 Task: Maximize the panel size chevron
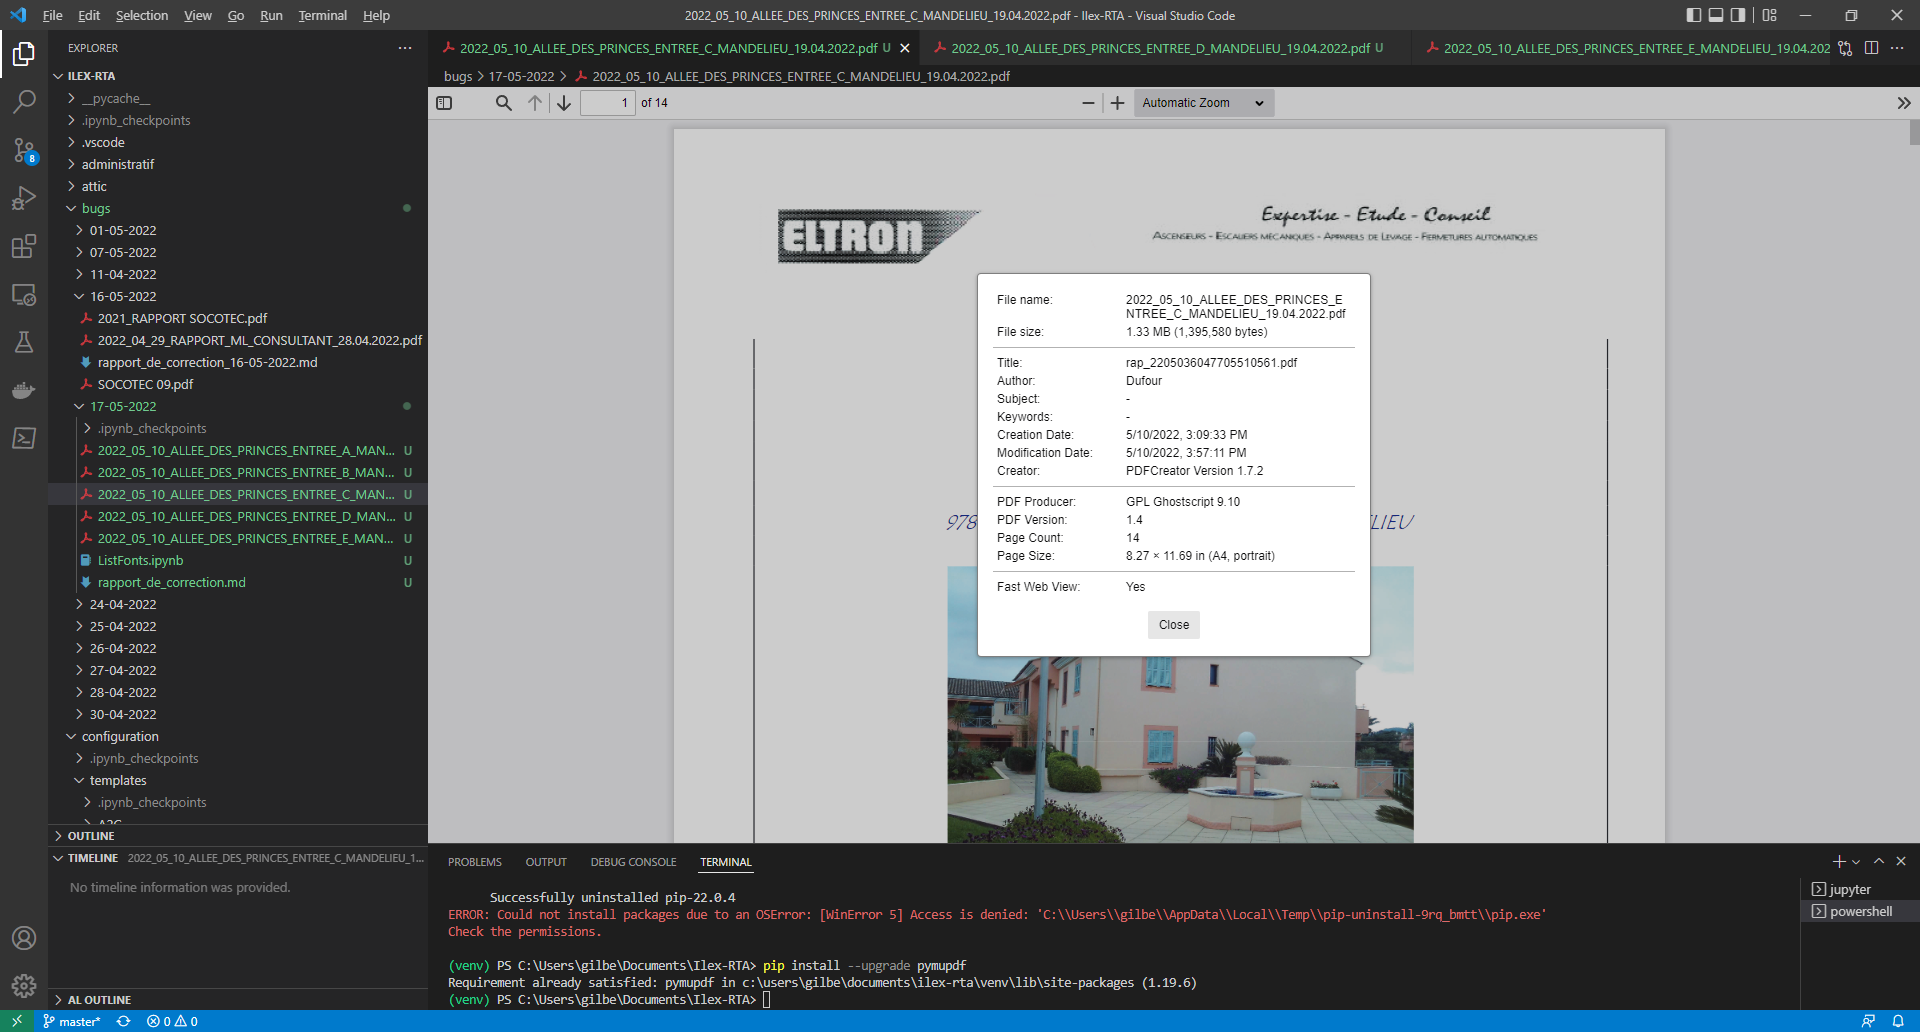click(x=1879, y=861)
